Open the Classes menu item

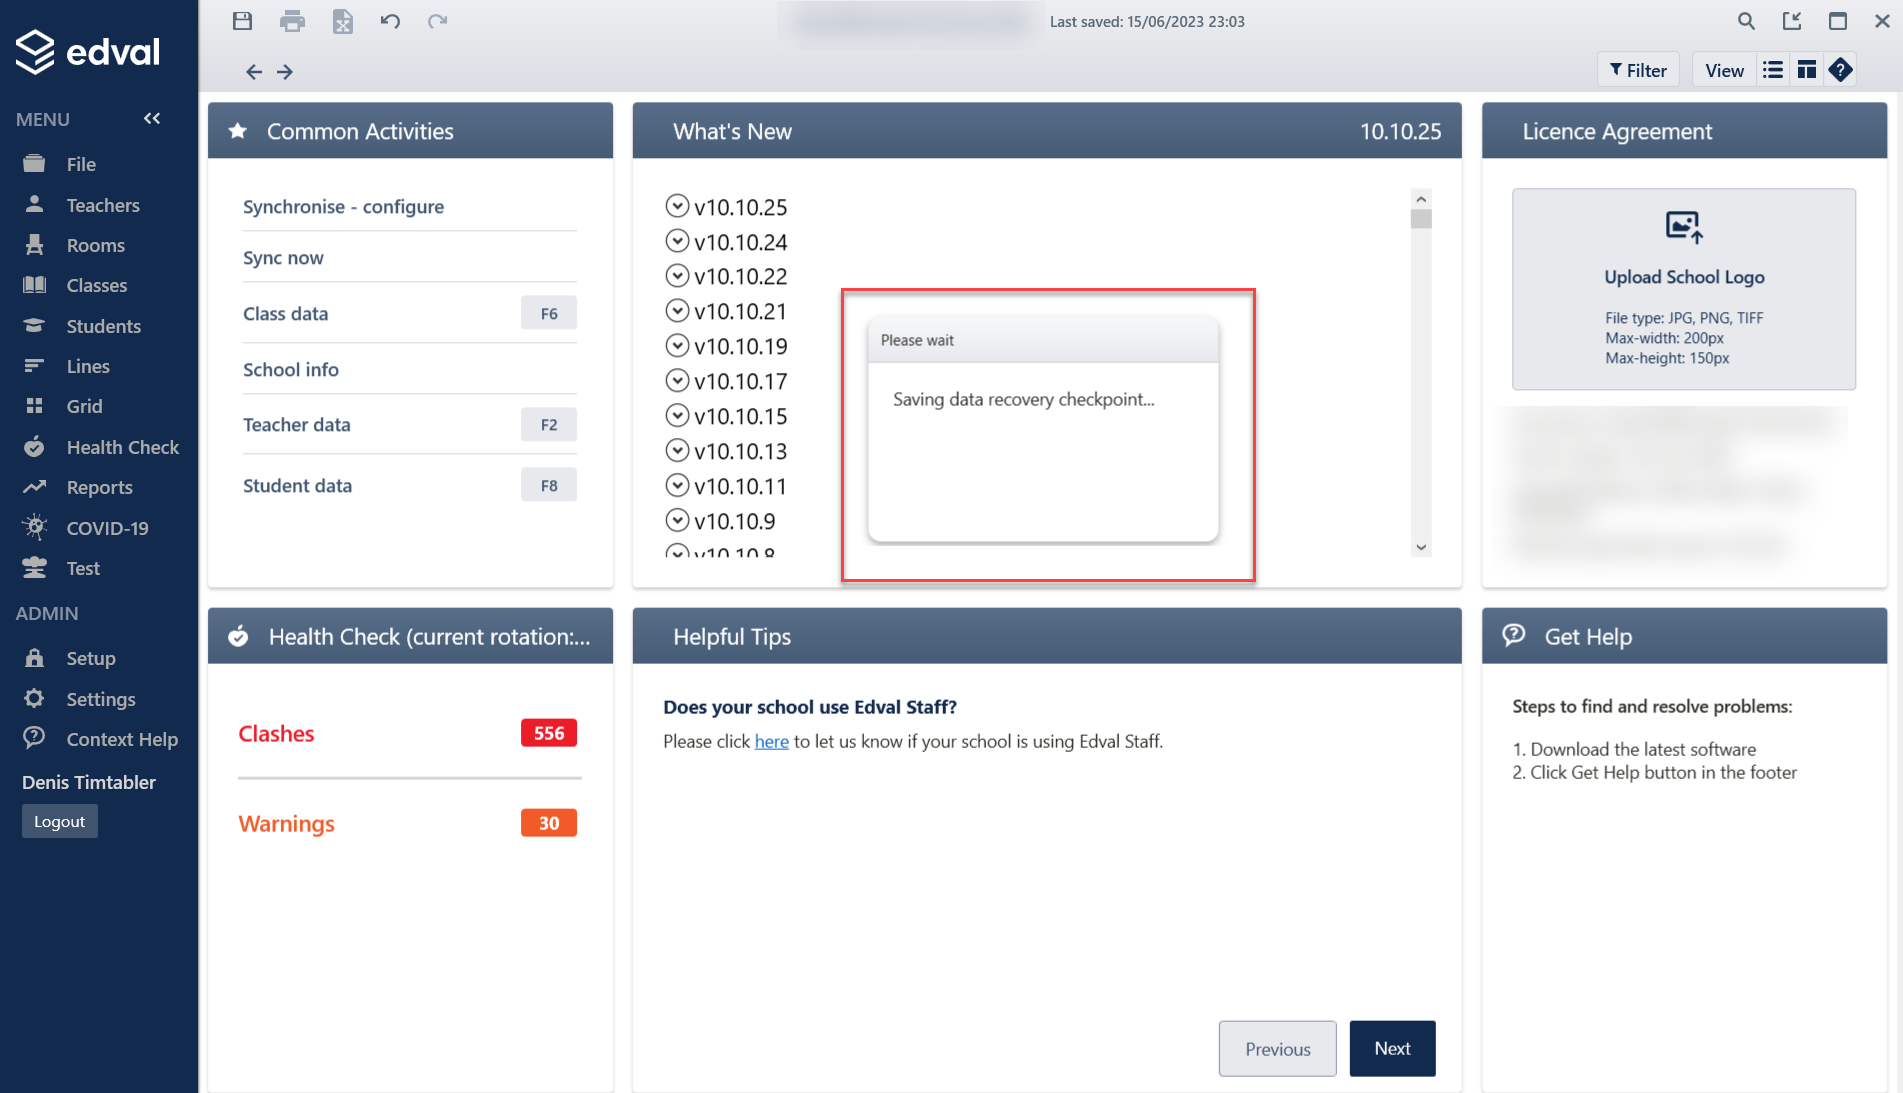[99, 285]
